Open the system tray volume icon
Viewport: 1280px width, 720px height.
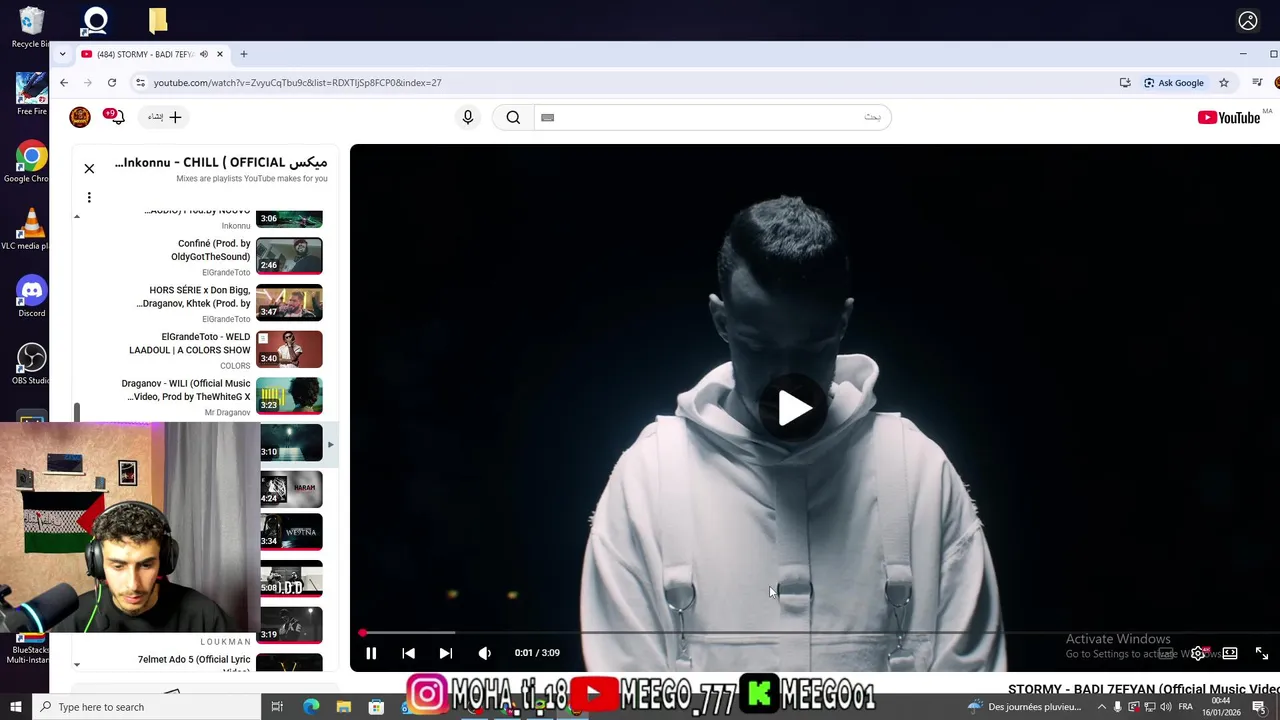click(x=1166, y=707)
